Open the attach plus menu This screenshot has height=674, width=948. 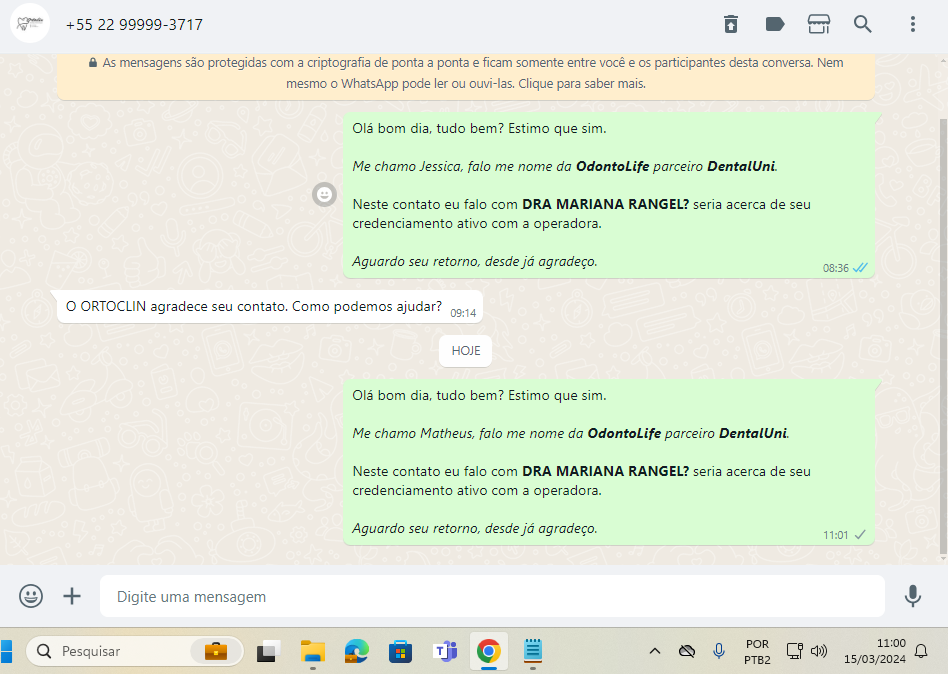(x=72, y=596)
